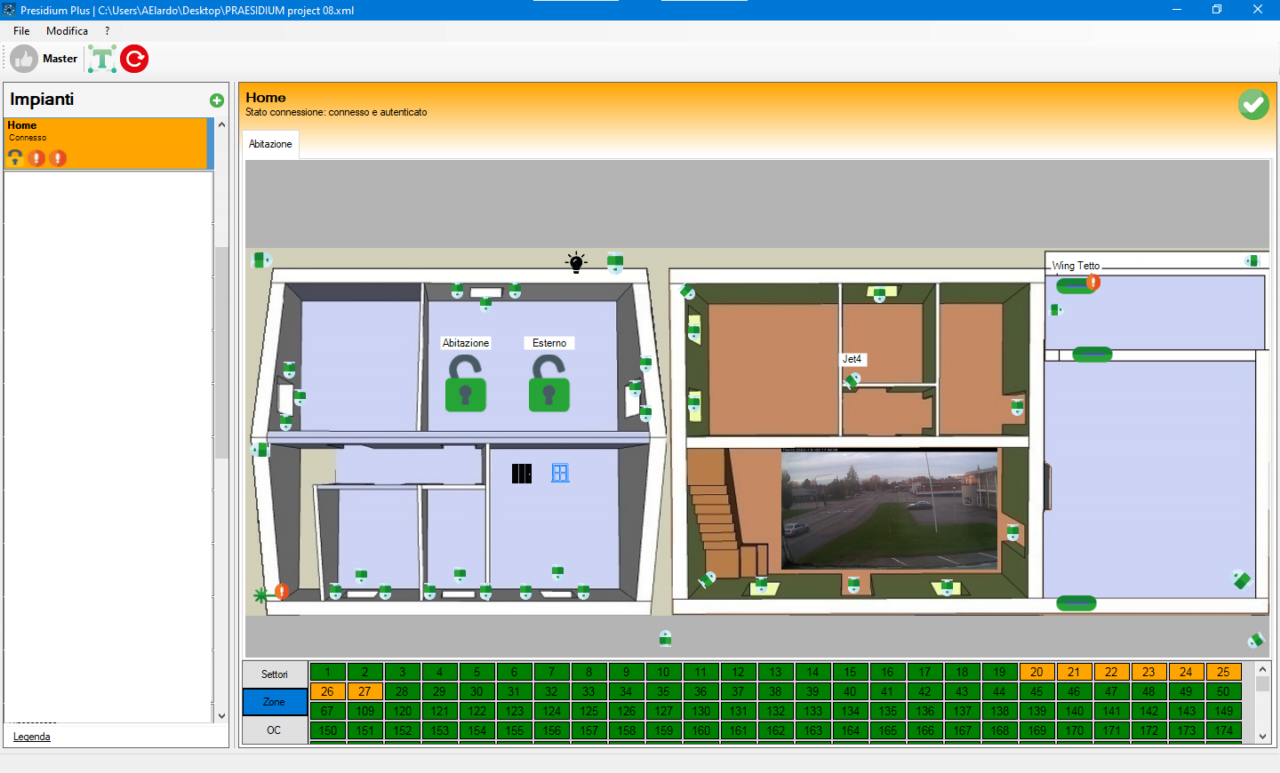Viewport: 1280px width, 773px height.
Task: Click the blue window icon on map
Action: 560,473
